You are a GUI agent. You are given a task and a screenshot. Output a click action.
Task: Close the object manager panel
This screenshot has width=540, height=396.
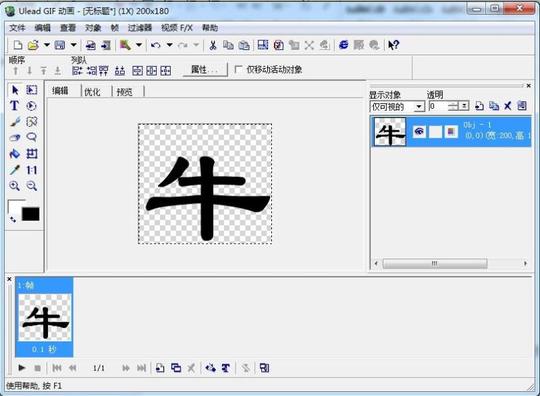coord(529,85)
